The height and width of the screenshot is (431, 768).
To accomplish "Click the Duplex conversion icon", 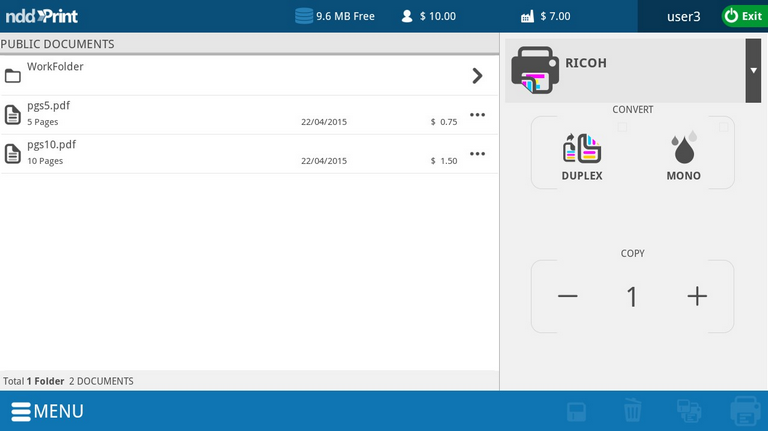I will click(x=582, y=148).
